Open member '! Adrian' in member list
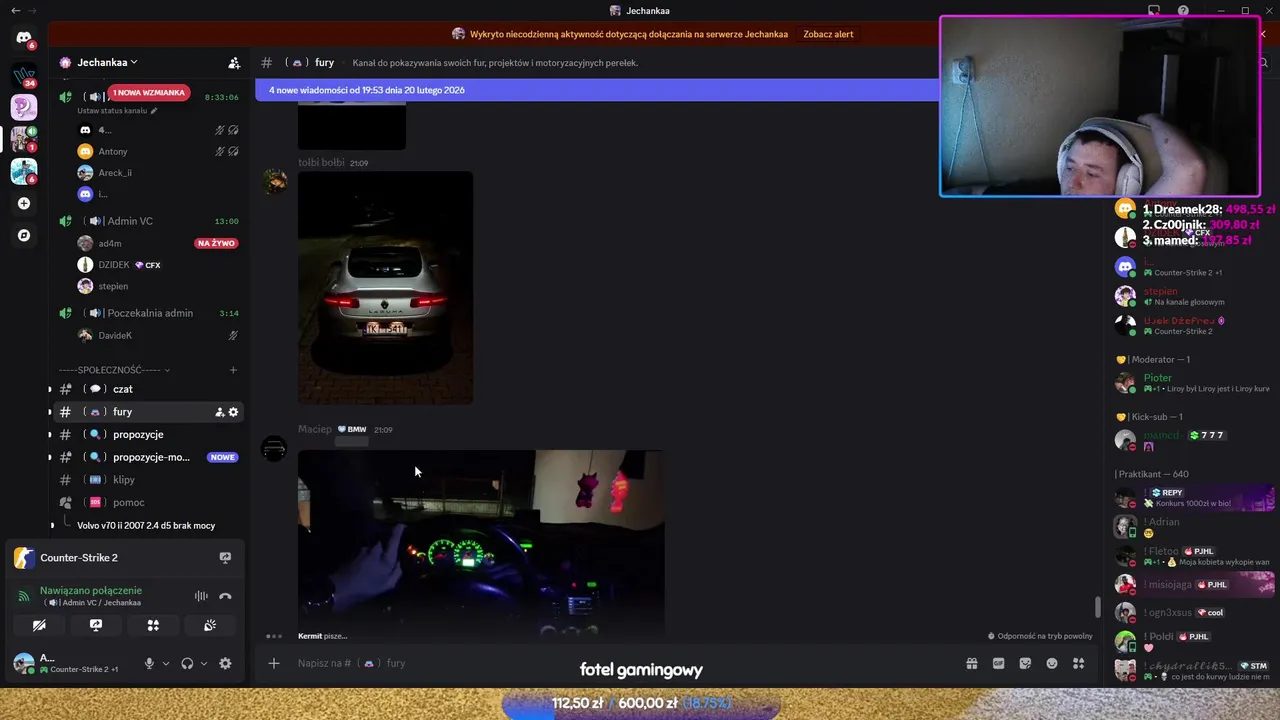The width and height of the screenshot is (1280, 720). [x=1194, y=527]
